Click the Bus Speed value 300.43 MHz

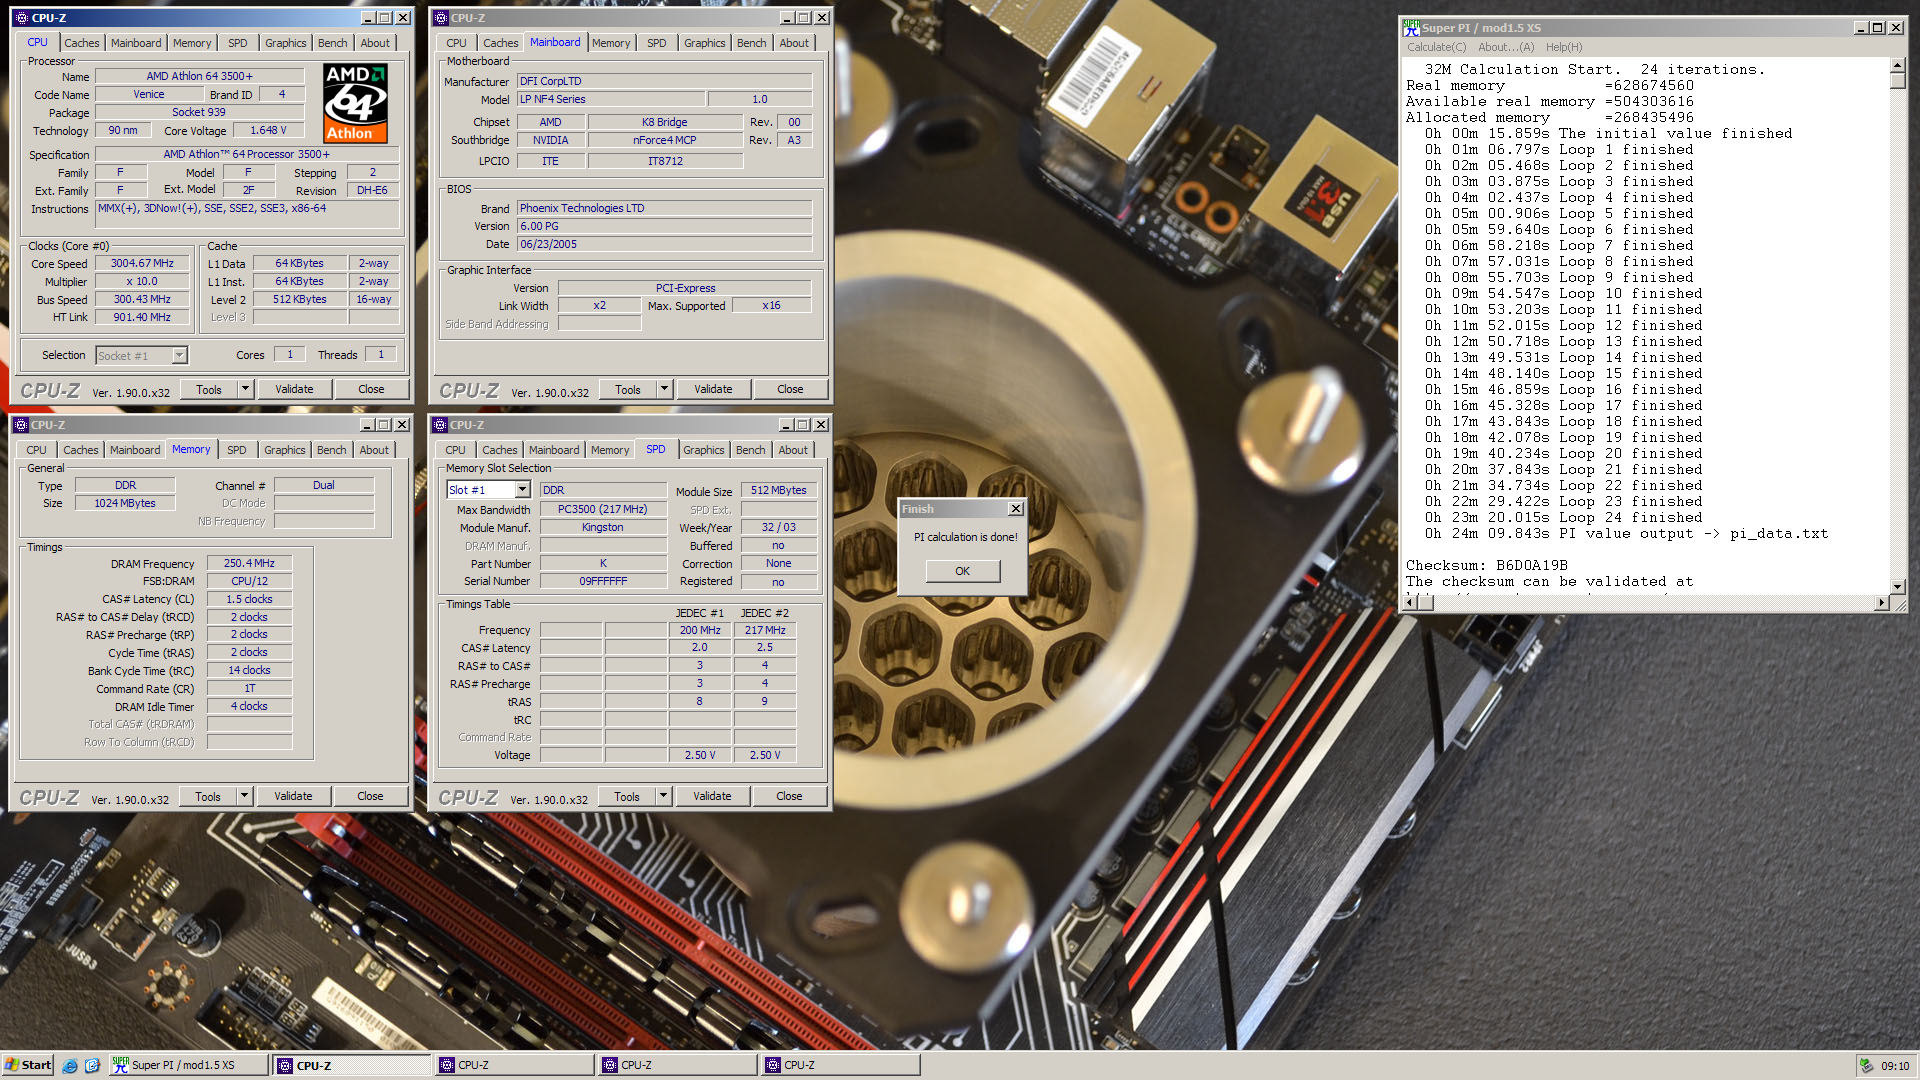pos(142,299)
